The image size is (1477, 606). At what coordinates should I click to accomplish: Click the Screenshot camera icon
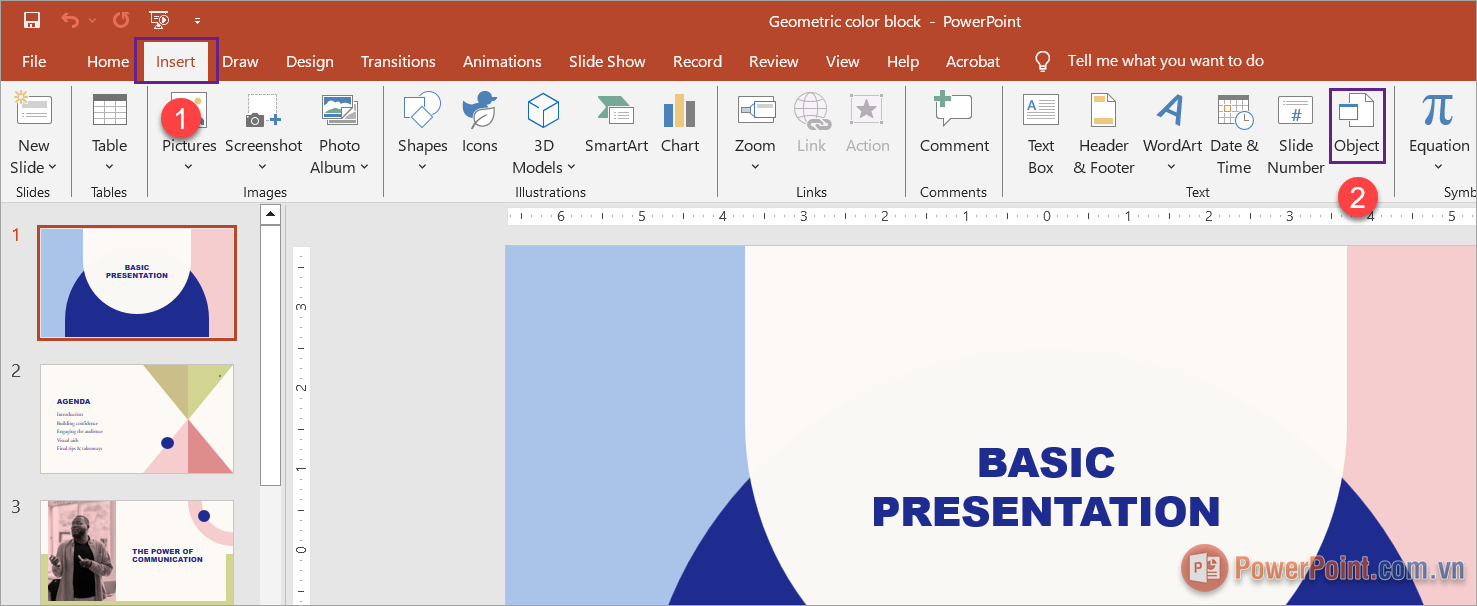pyautogui.click(x=264, y=110)
